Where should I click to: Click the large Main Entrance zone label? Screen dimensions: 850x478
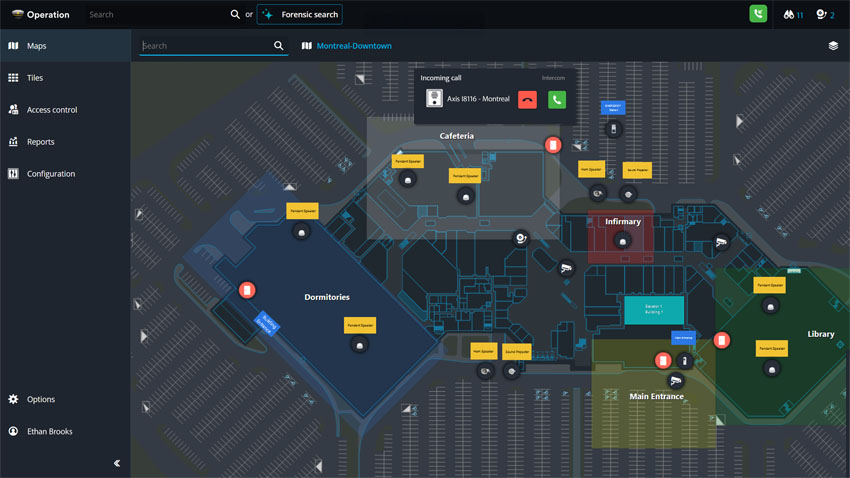point(656,396)
